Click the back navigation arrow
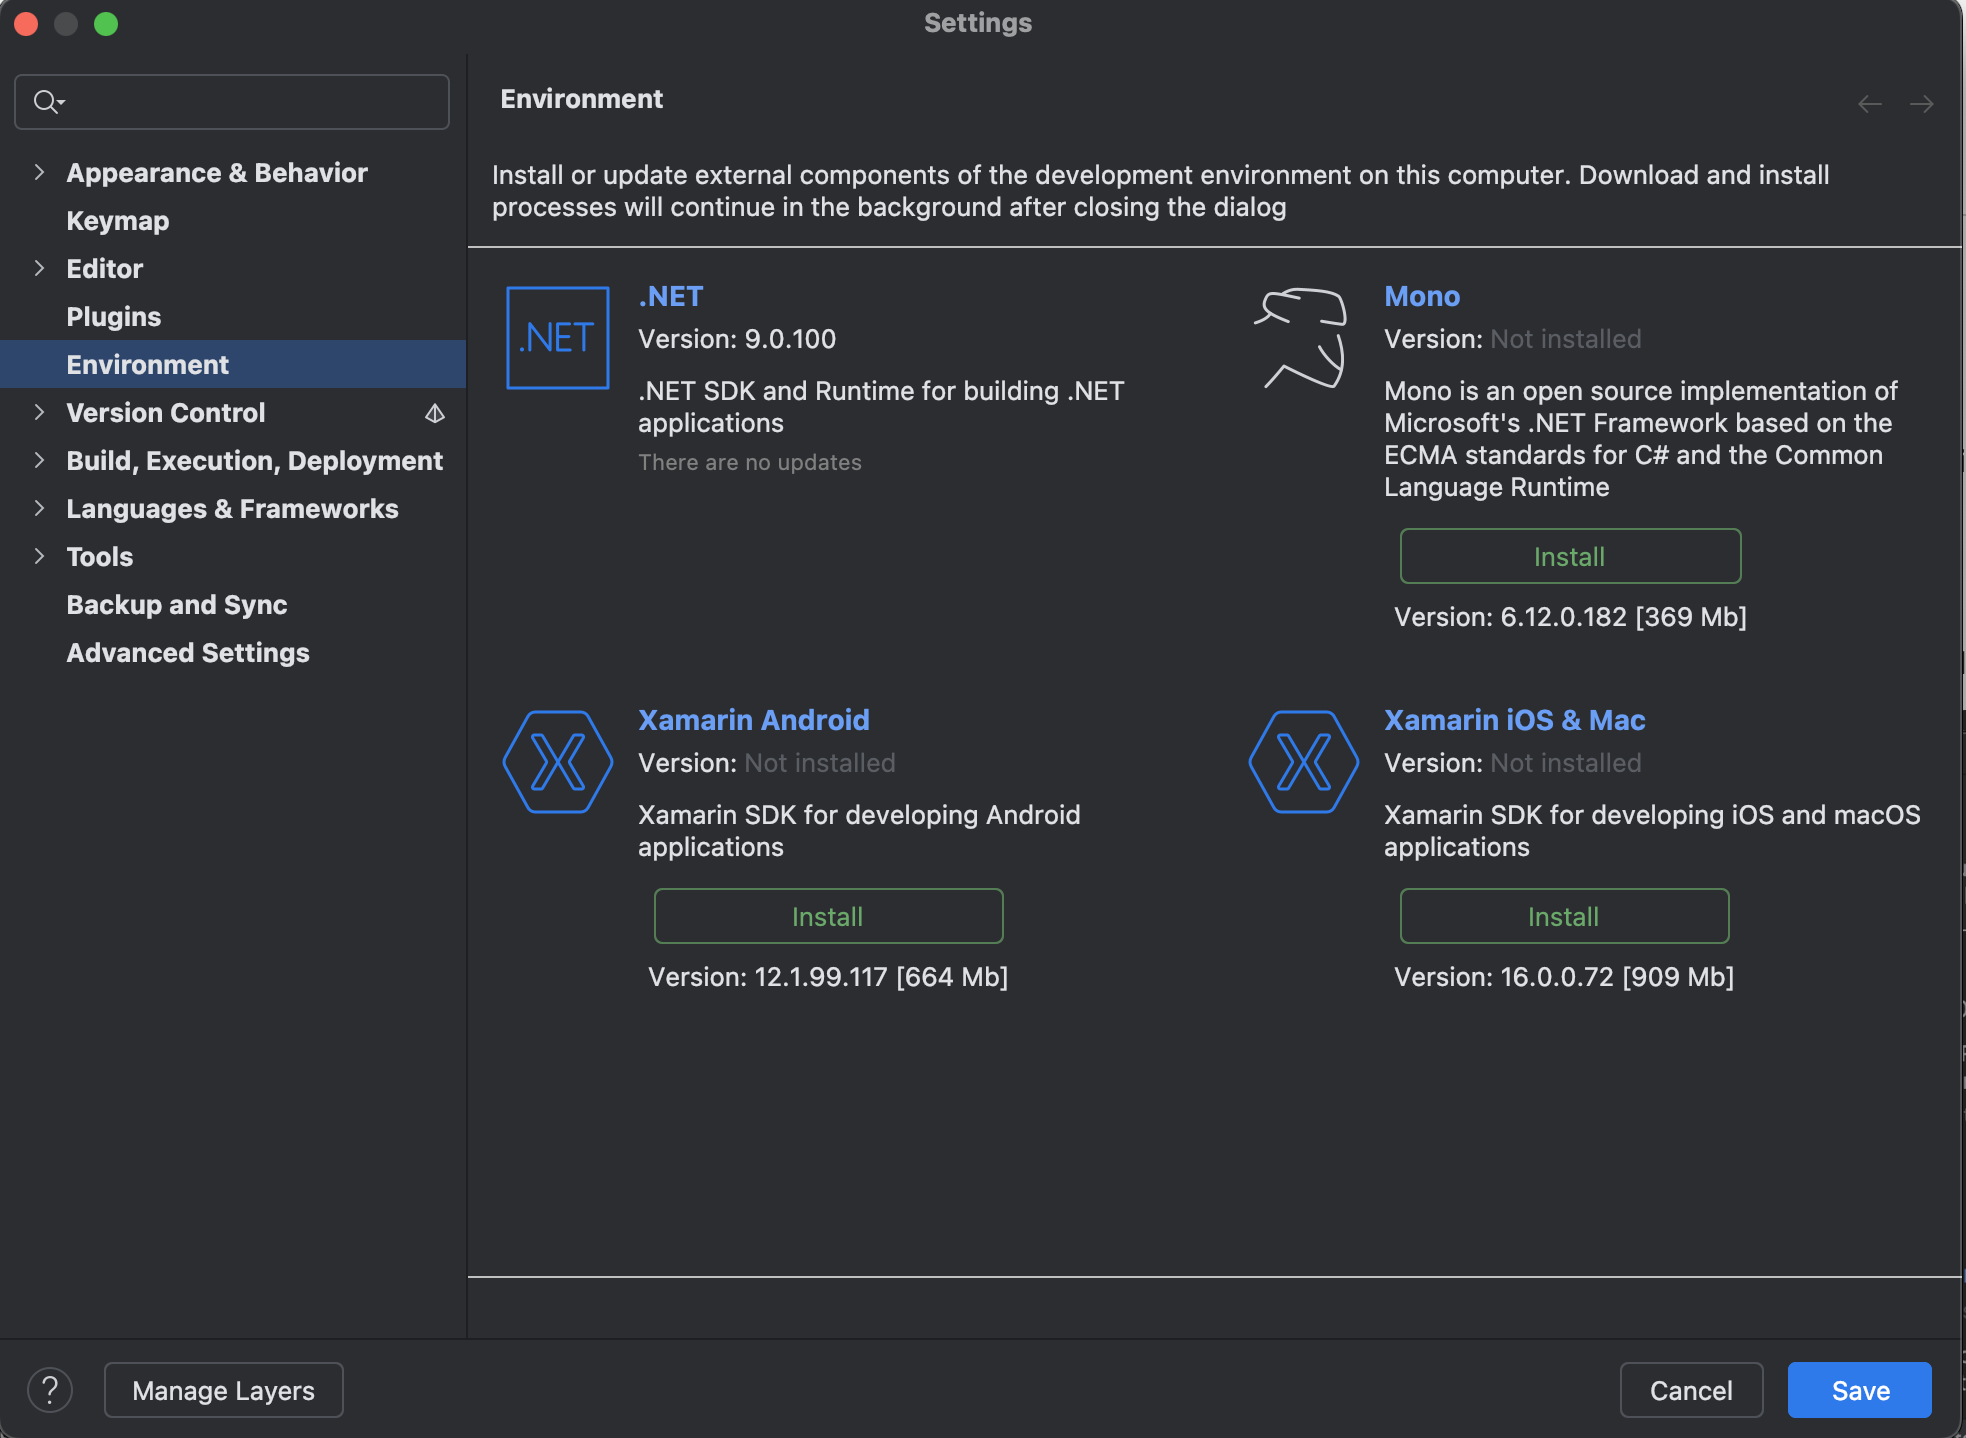Screen dimensions: 1966x1438 point(1869,104)
